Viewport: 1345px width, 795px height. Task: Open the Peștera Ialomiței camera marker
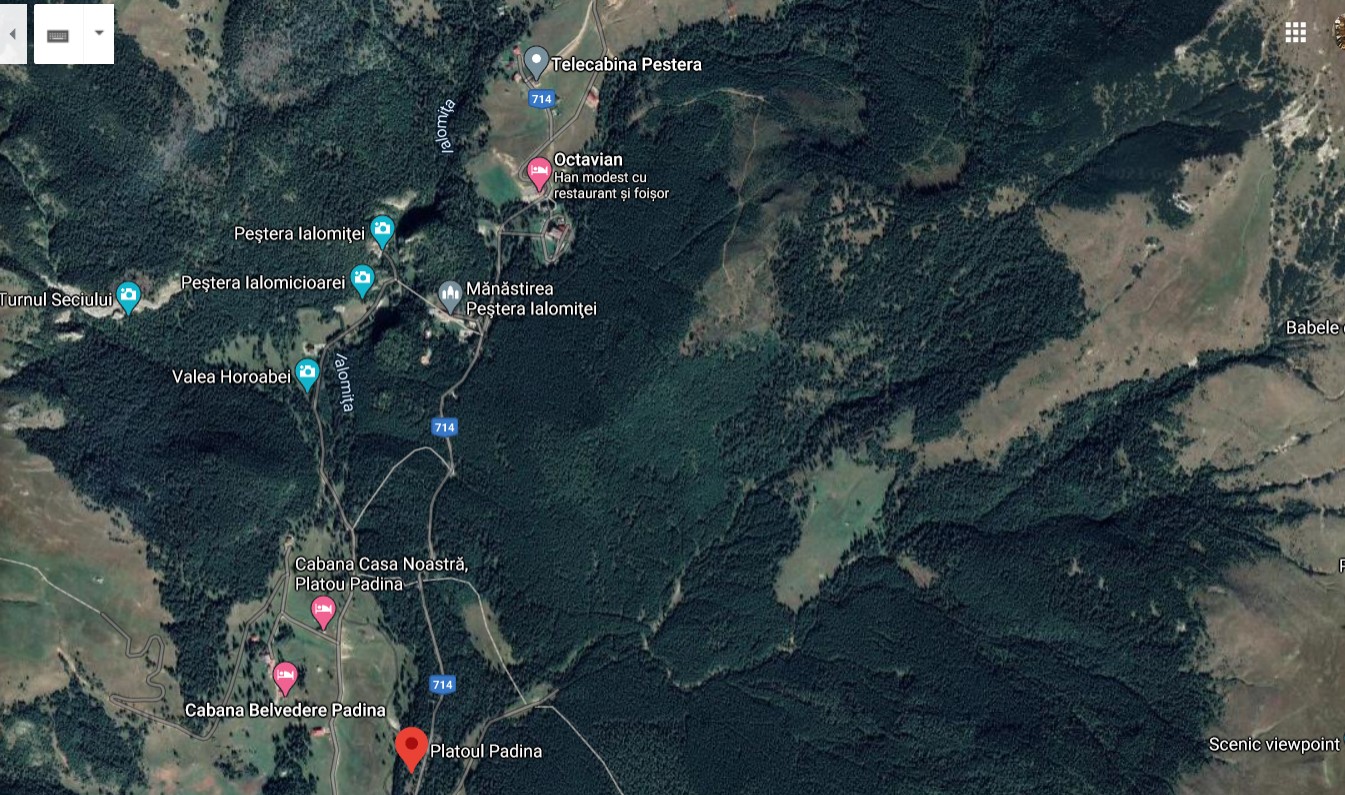[x=382, y=232]
